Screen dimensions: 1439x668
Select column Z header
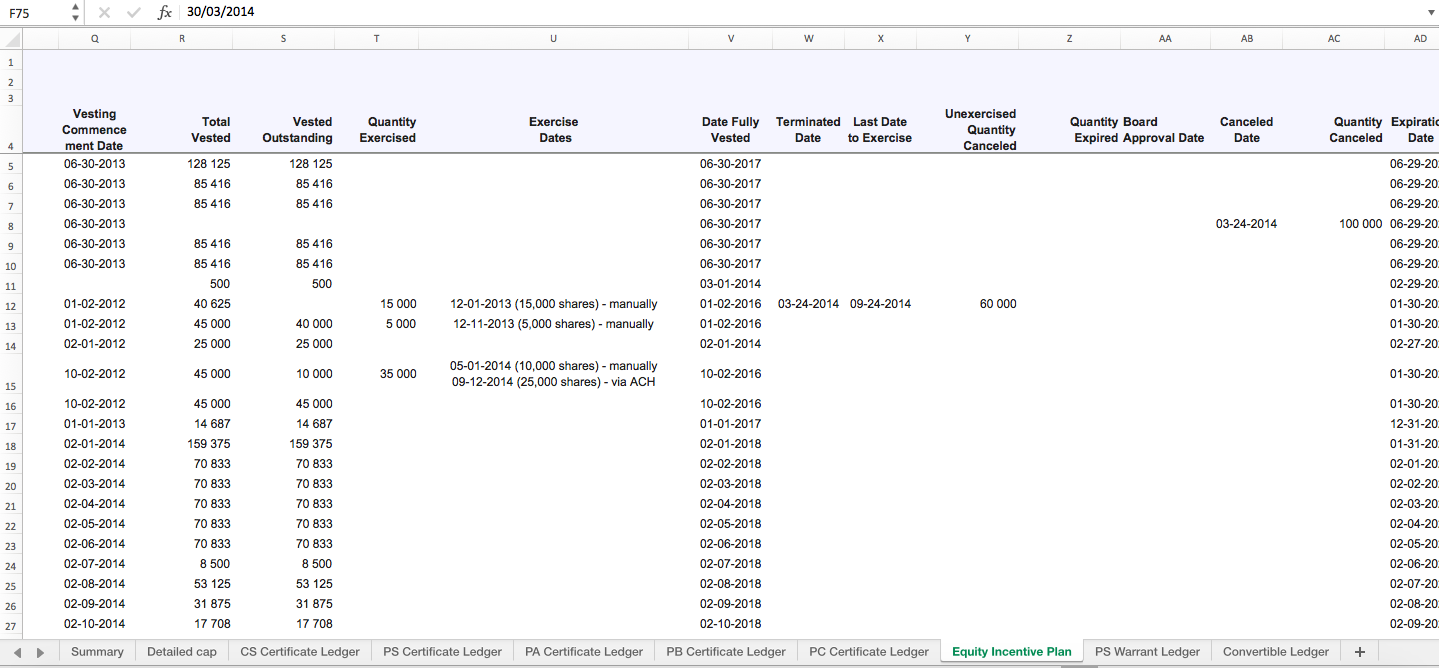(x=1069, y=39)
